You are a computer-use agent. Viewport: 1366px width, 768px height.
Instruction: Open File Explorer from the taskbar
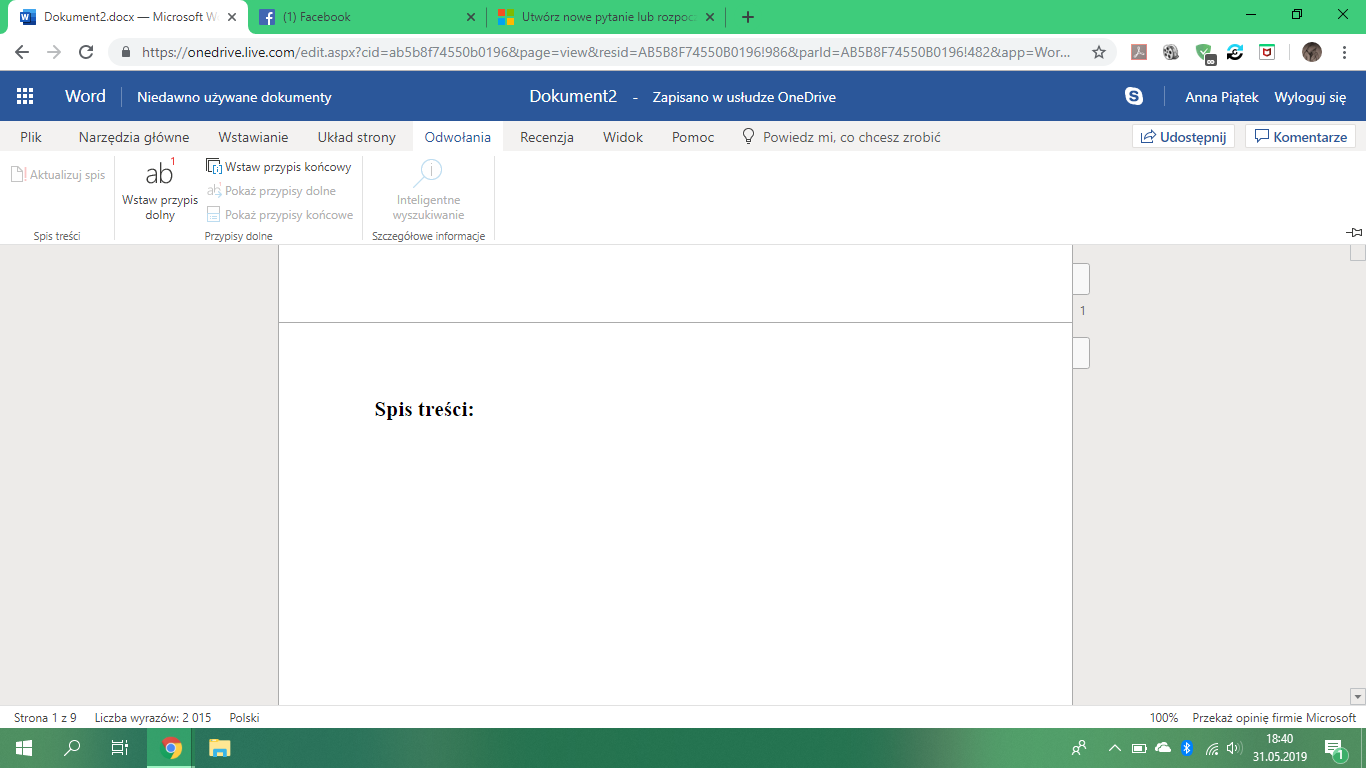tap(219, 748)
